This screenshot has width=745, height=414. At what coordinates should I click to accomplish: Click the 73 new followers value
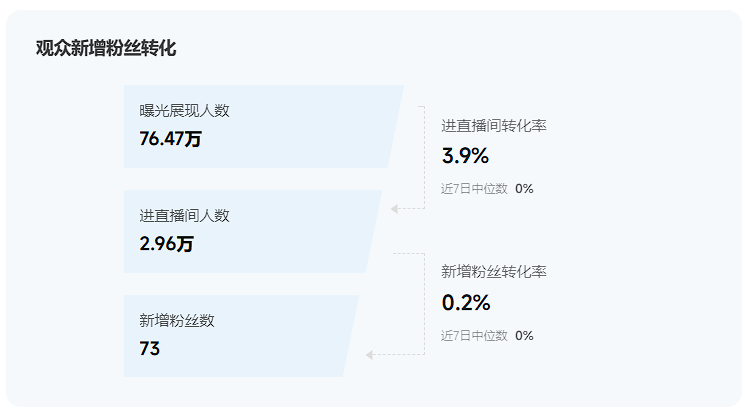pyautogui.click(x=150, y=349)
